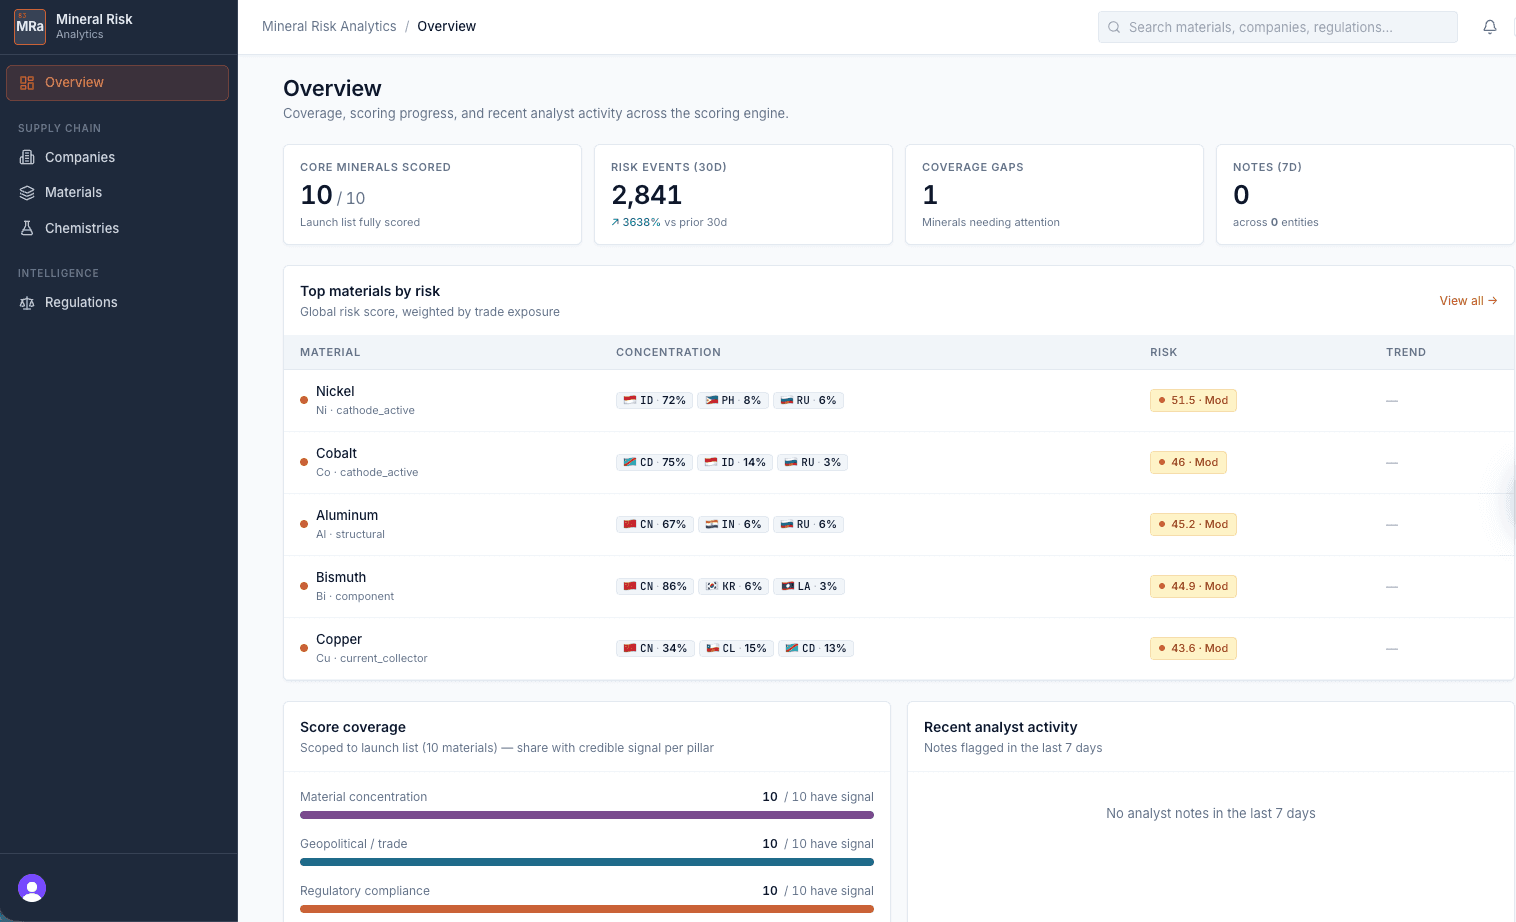Click the orange dot beside Copper

[x=304, y=648]
